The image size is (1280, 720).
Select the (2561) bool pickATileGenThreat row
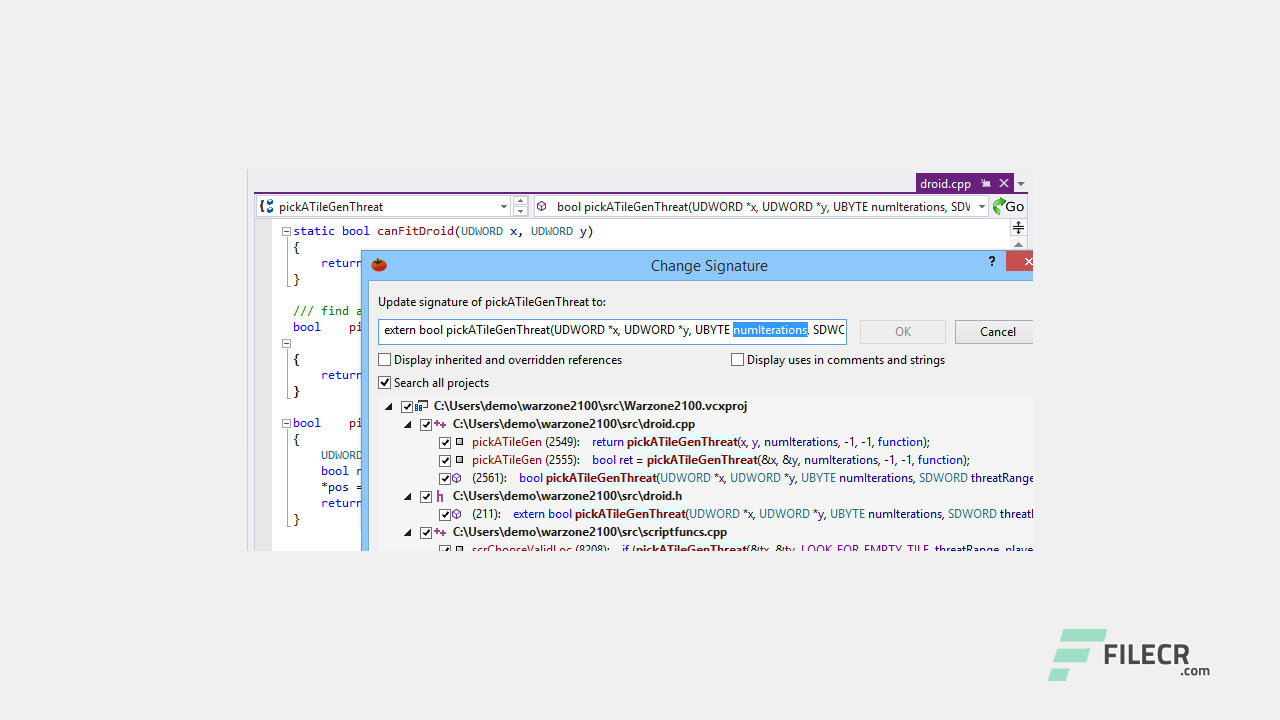click(x=752, y=478)
